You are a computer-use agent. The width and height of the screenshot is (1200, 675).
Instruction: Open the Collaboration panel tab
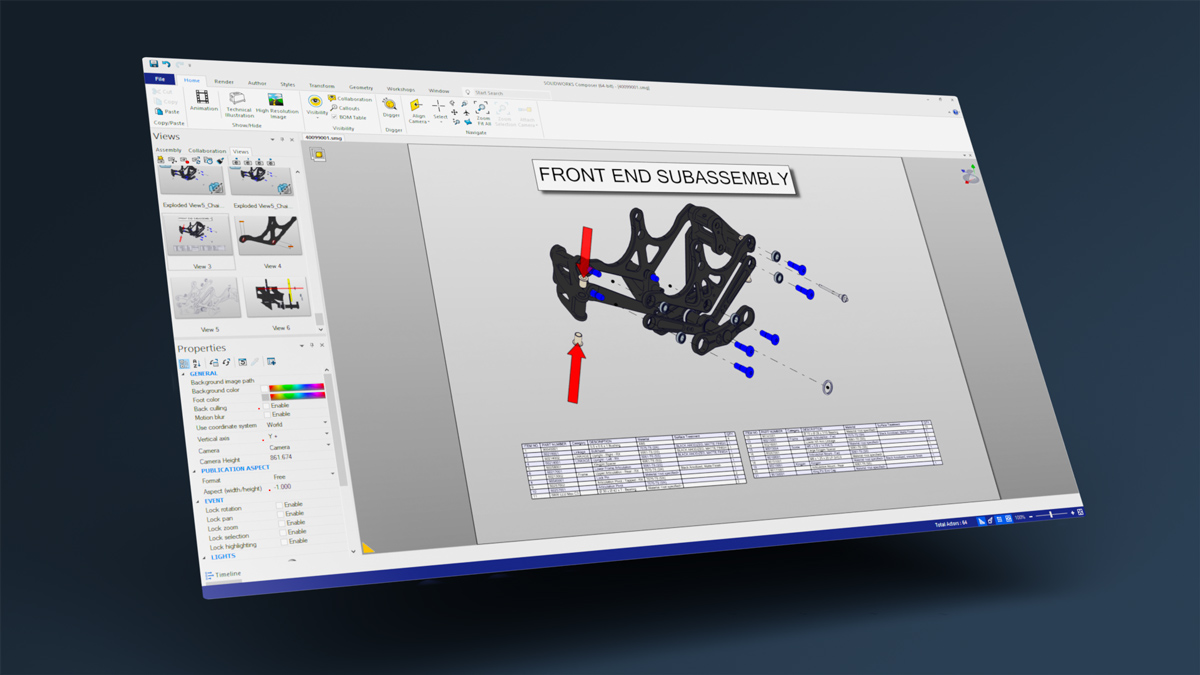point(207,151)
